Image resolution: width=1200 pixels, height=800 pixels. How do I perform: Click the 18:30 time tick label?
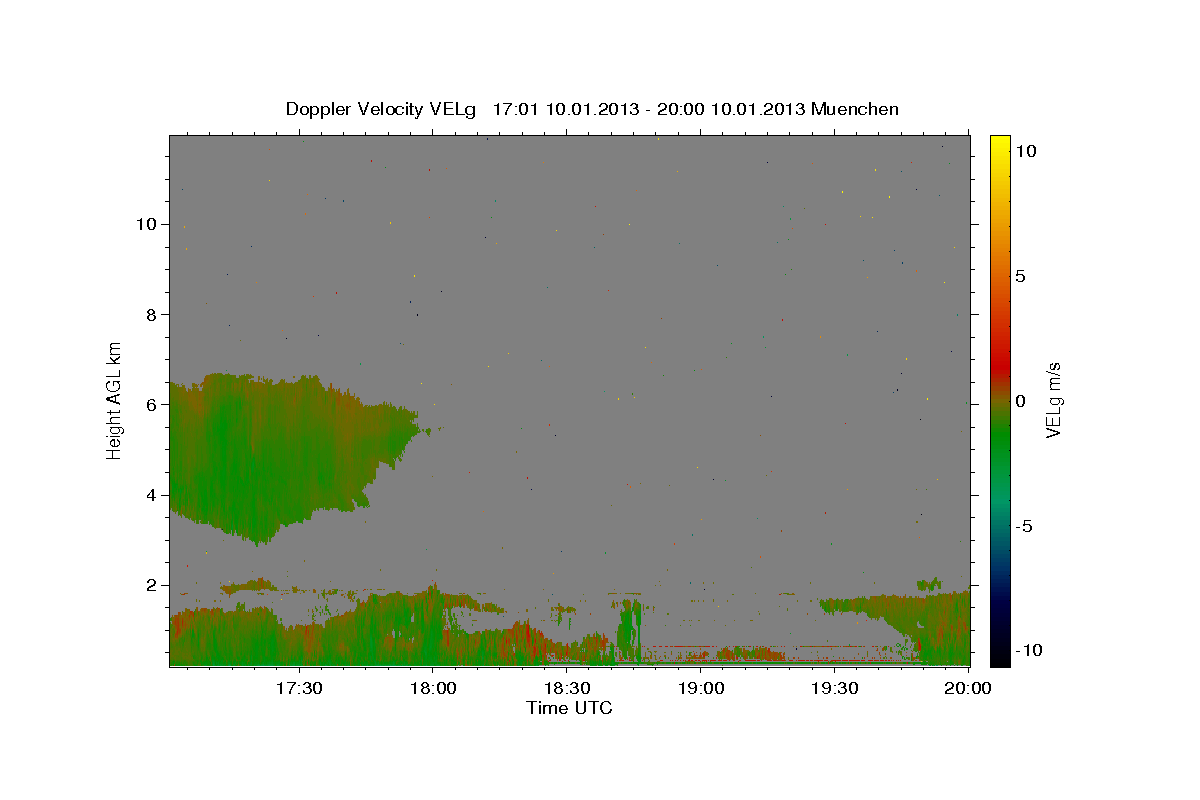[566, 688]
